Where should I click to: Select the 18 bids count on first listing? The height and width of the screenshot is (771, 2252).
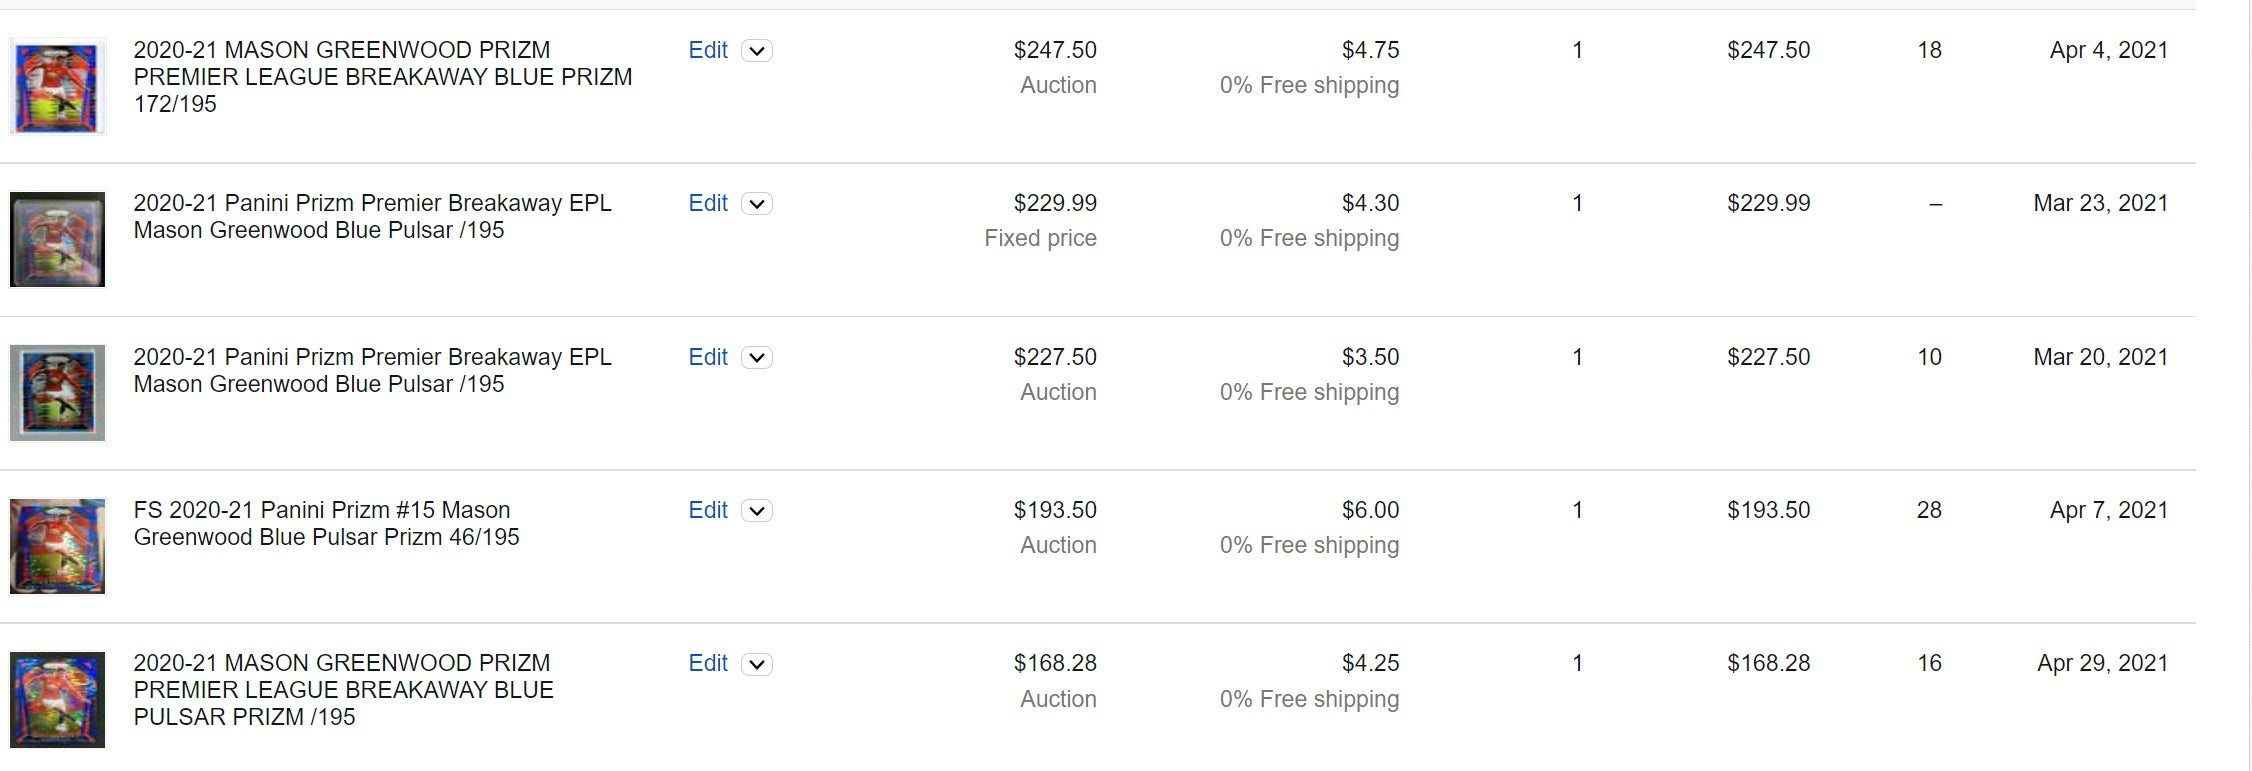pyautogui.click(x=1929, y=50)
